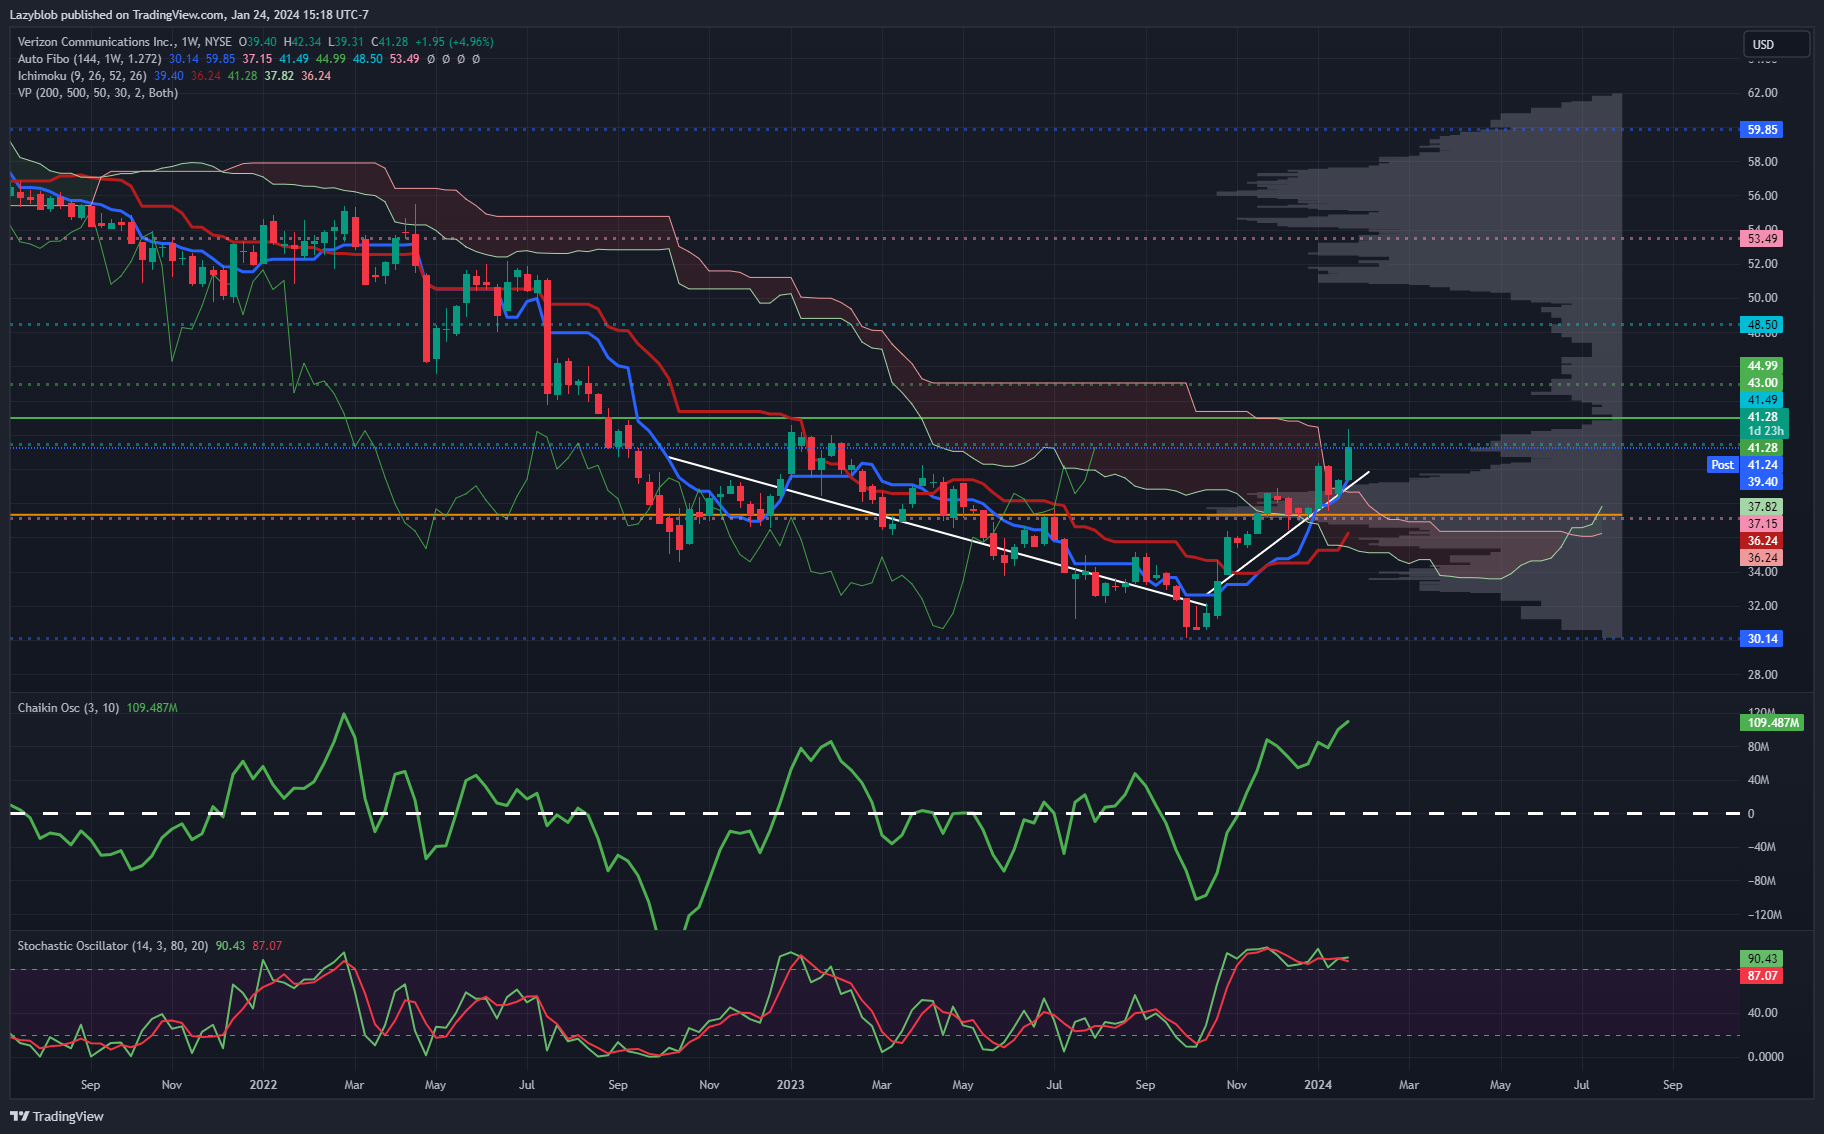The height and width of the screenshot is (1134, 1824).
Task: Click the C41.28 close value in legend
Action: (390, 42)
